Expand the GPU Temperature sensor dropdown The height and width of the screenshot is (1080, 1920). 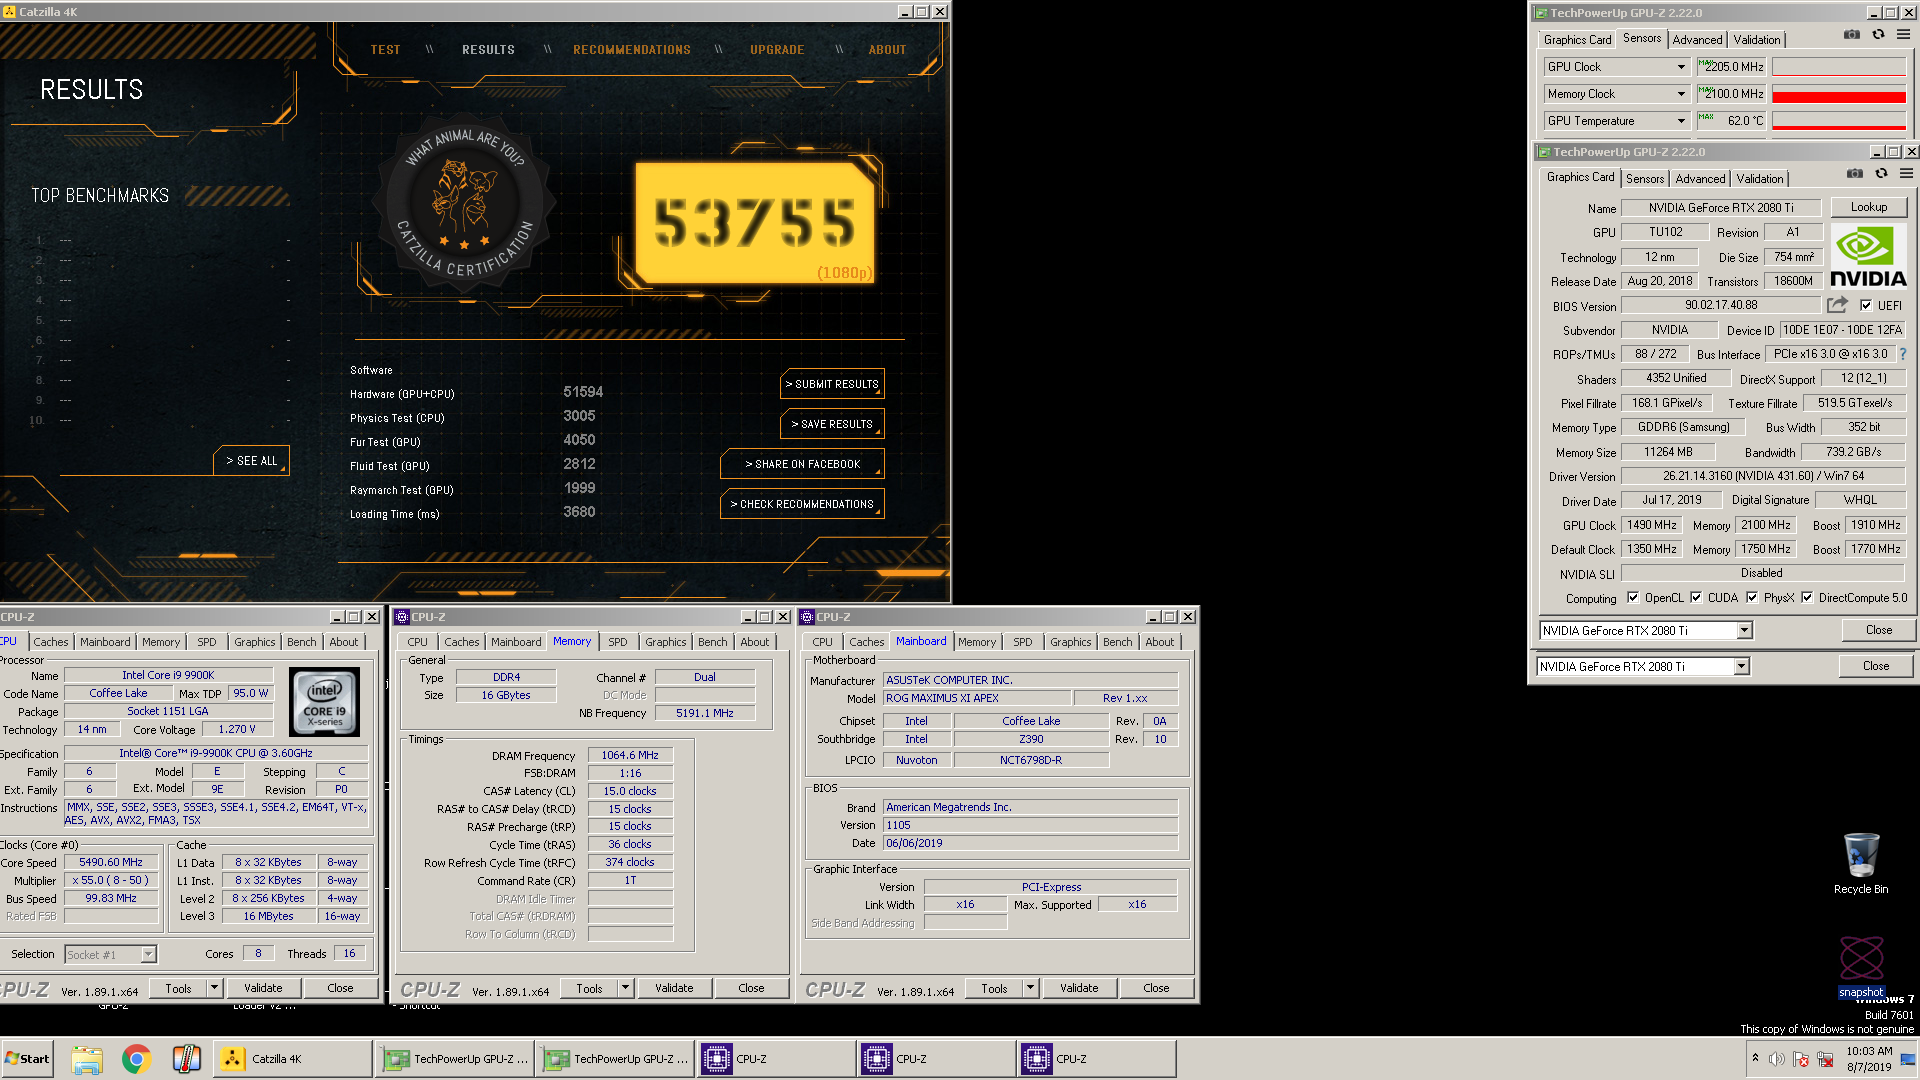click(x=1681, y=121)
